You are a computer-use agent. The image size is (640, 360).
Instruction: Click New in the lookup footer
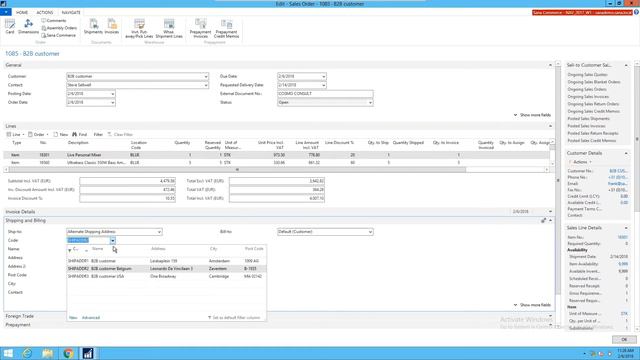coord(73,318)
